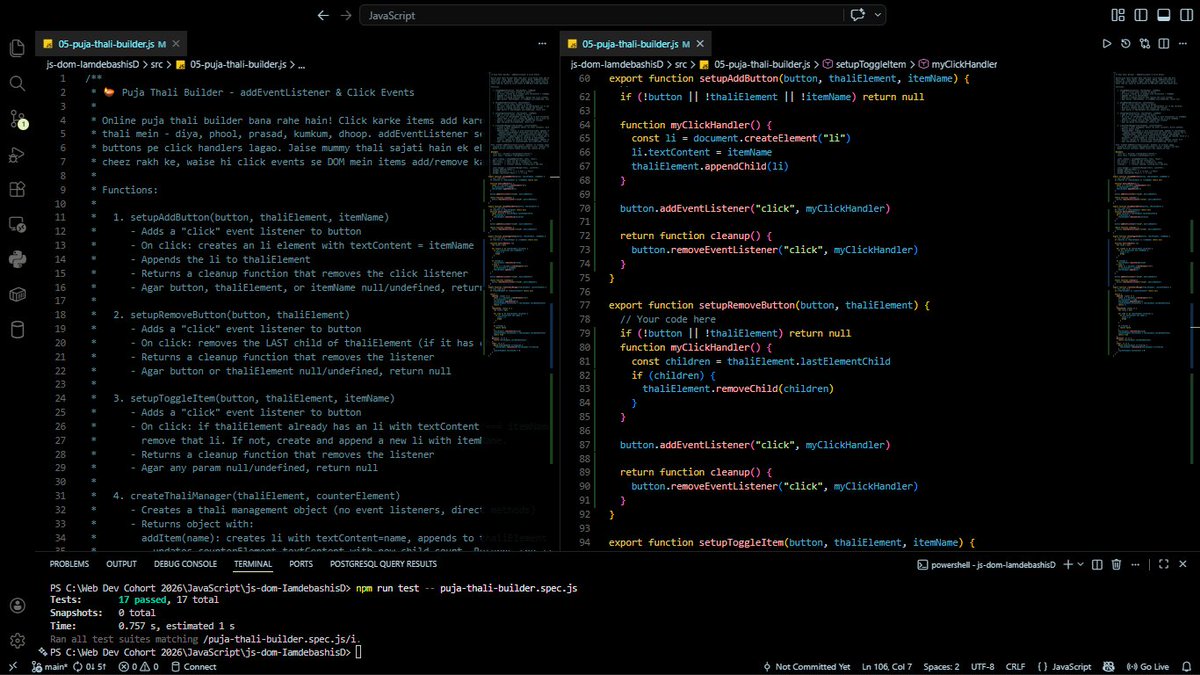Viewport: 1200px width, 675px height.
Task: Open the Copilot chat icon
Action: click(857, 15)
